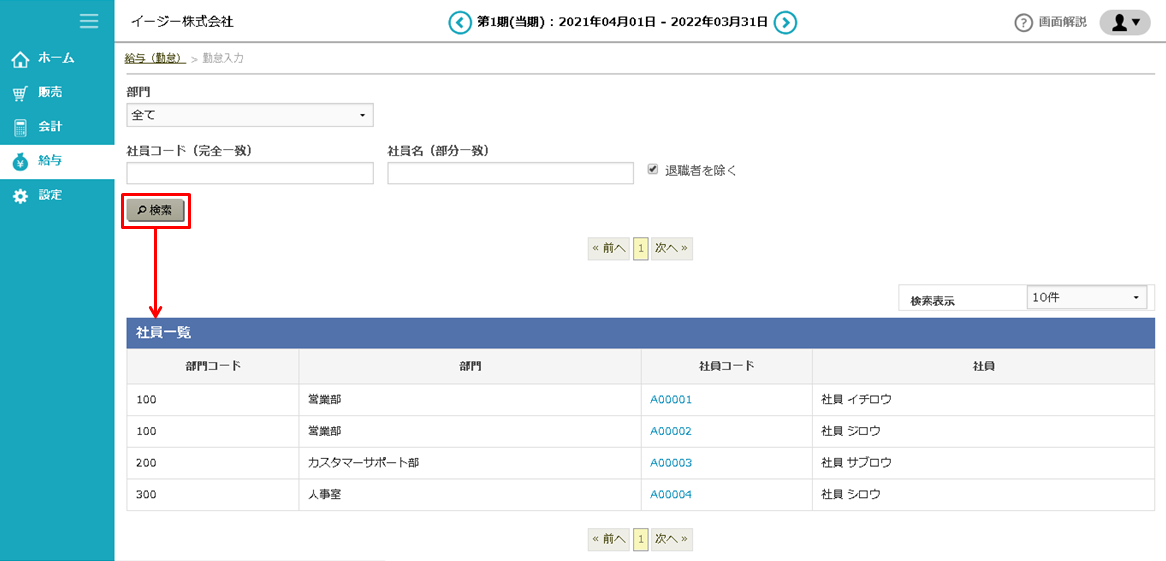Open the 部門 department dropdown
Viewport: 1166px width, 561px height.
pyautogui.click(x=250, y=115)
